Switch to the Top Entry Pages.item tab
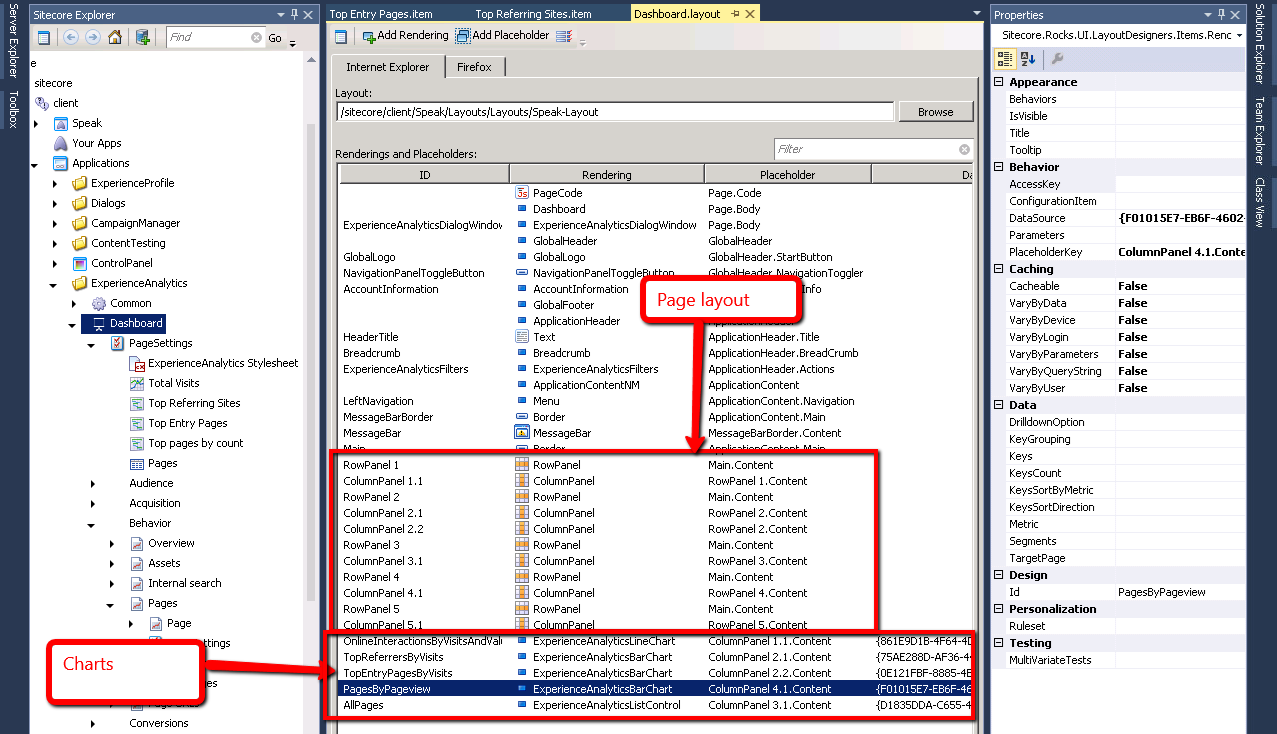The image size is (1277, 734). [380, 14]
